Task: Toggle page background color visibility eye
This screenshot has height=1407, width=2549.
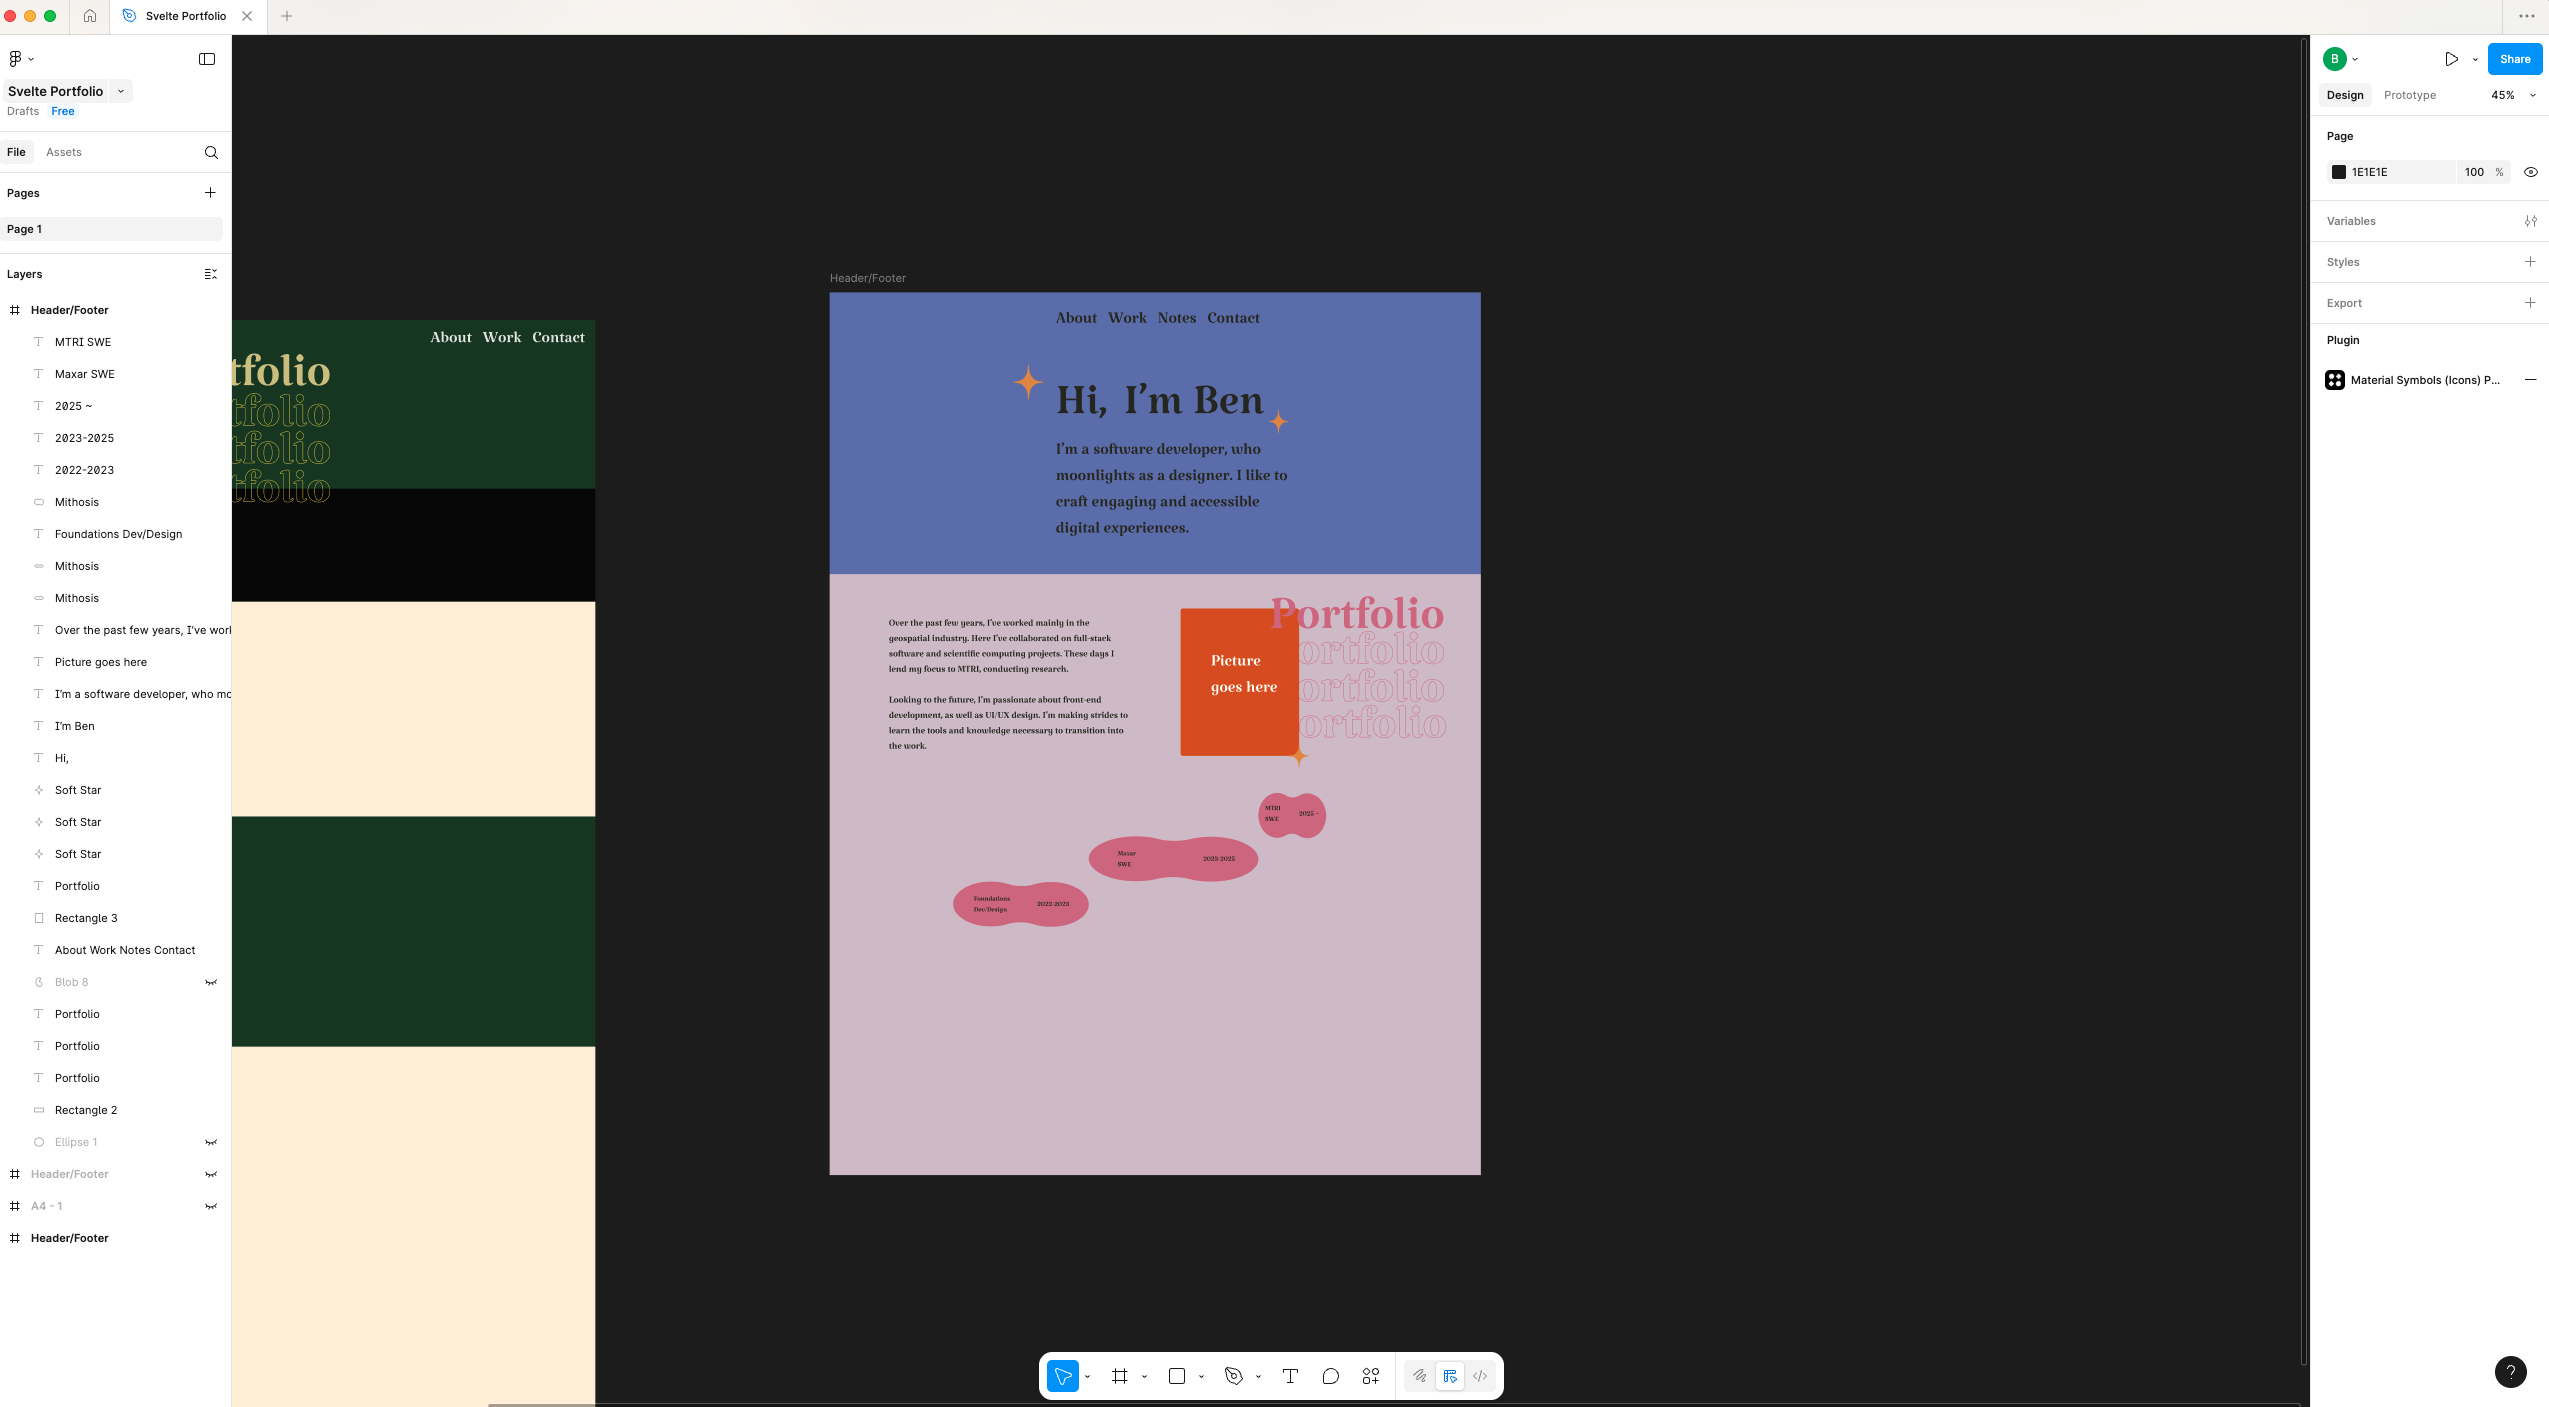Action: coord(2530,172)
